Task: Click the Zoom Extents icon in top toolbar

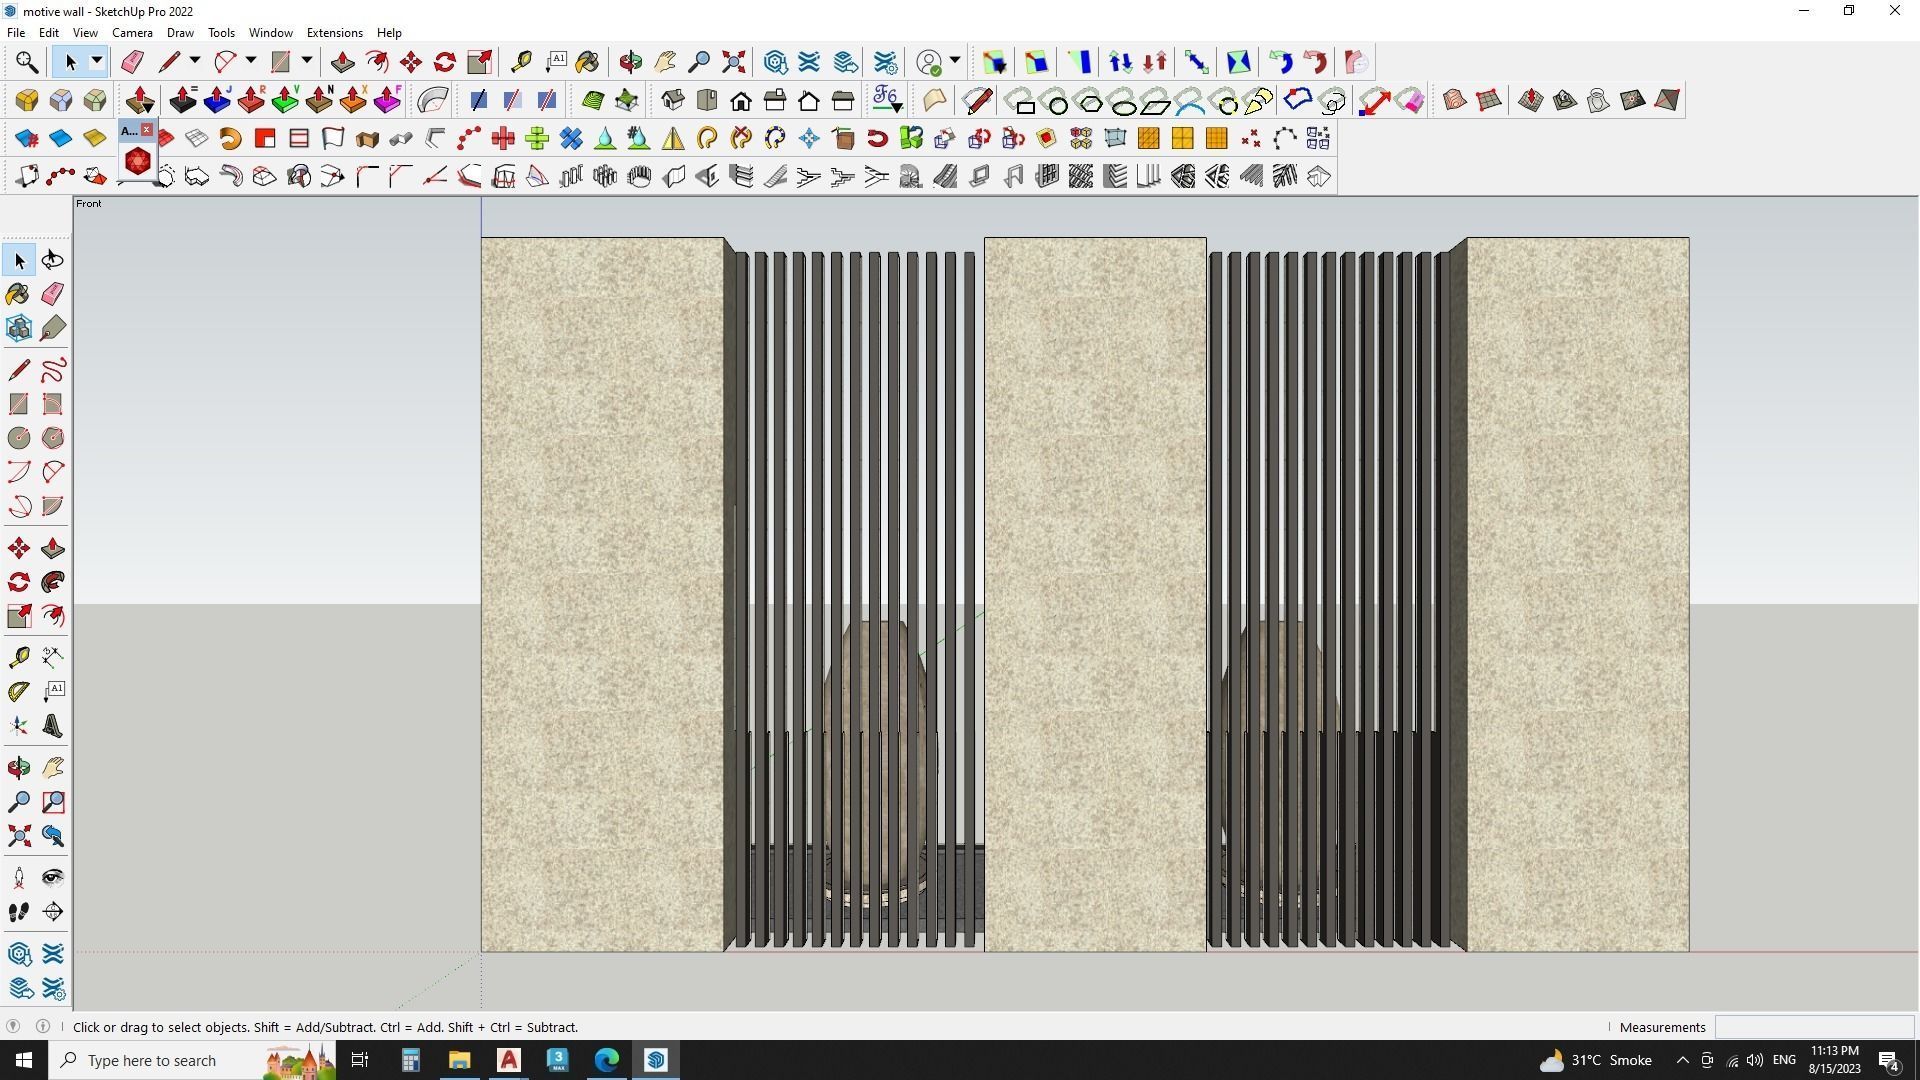Action: point(733,62)
